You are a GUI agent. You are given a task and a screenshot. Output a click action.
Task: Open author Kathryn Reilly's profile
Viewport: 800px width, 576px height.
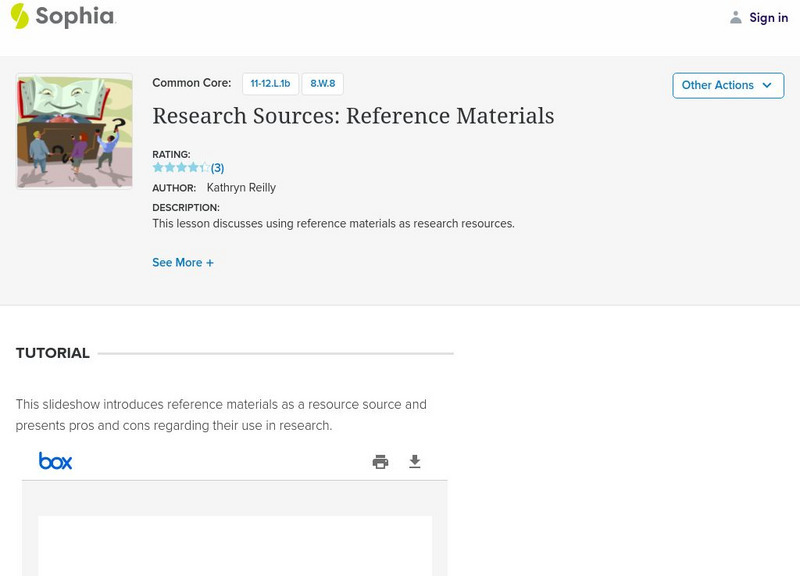point(241,188)
